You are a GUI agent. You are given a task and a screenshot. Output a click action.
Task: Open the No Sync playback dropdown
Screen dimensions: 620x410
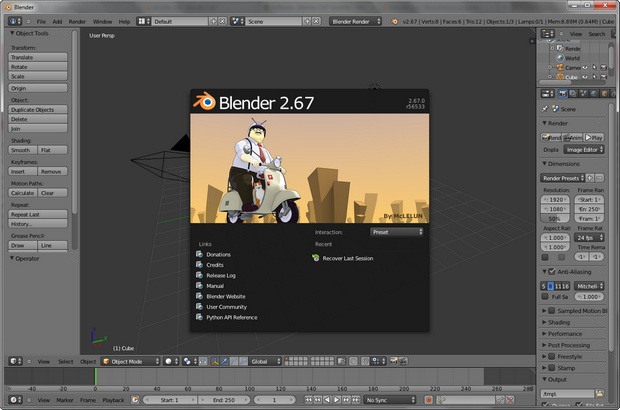pos(390,400)
